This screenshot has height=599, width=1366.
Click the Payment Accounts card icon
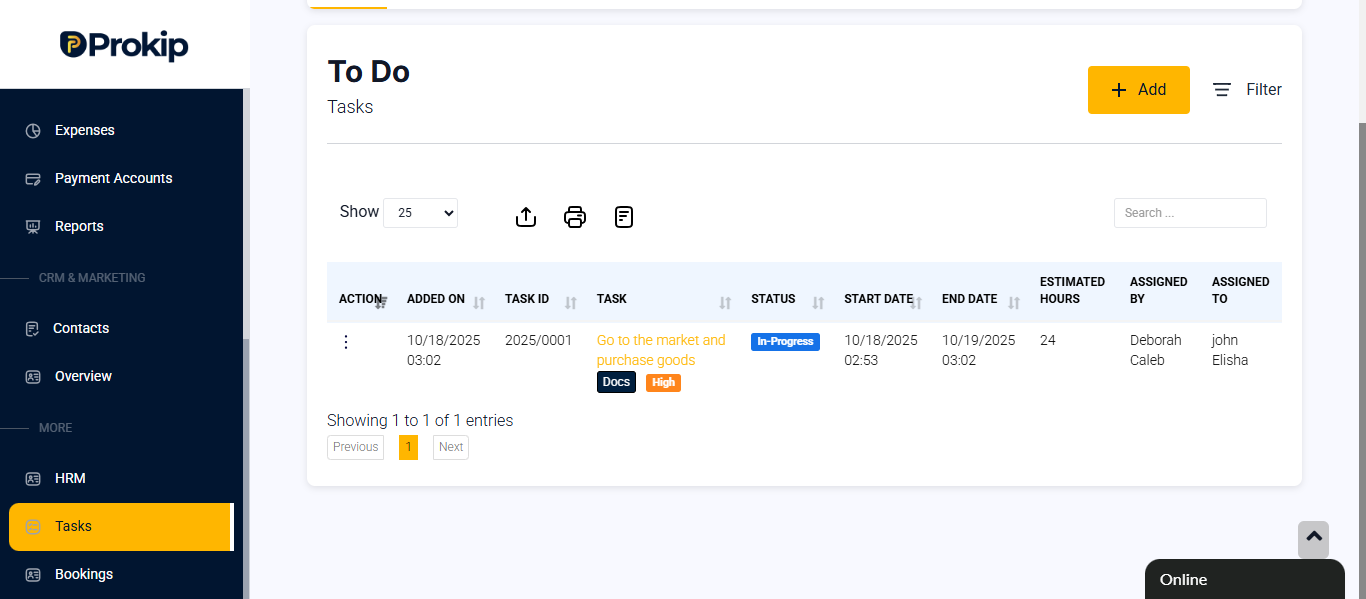click(33, 179)
